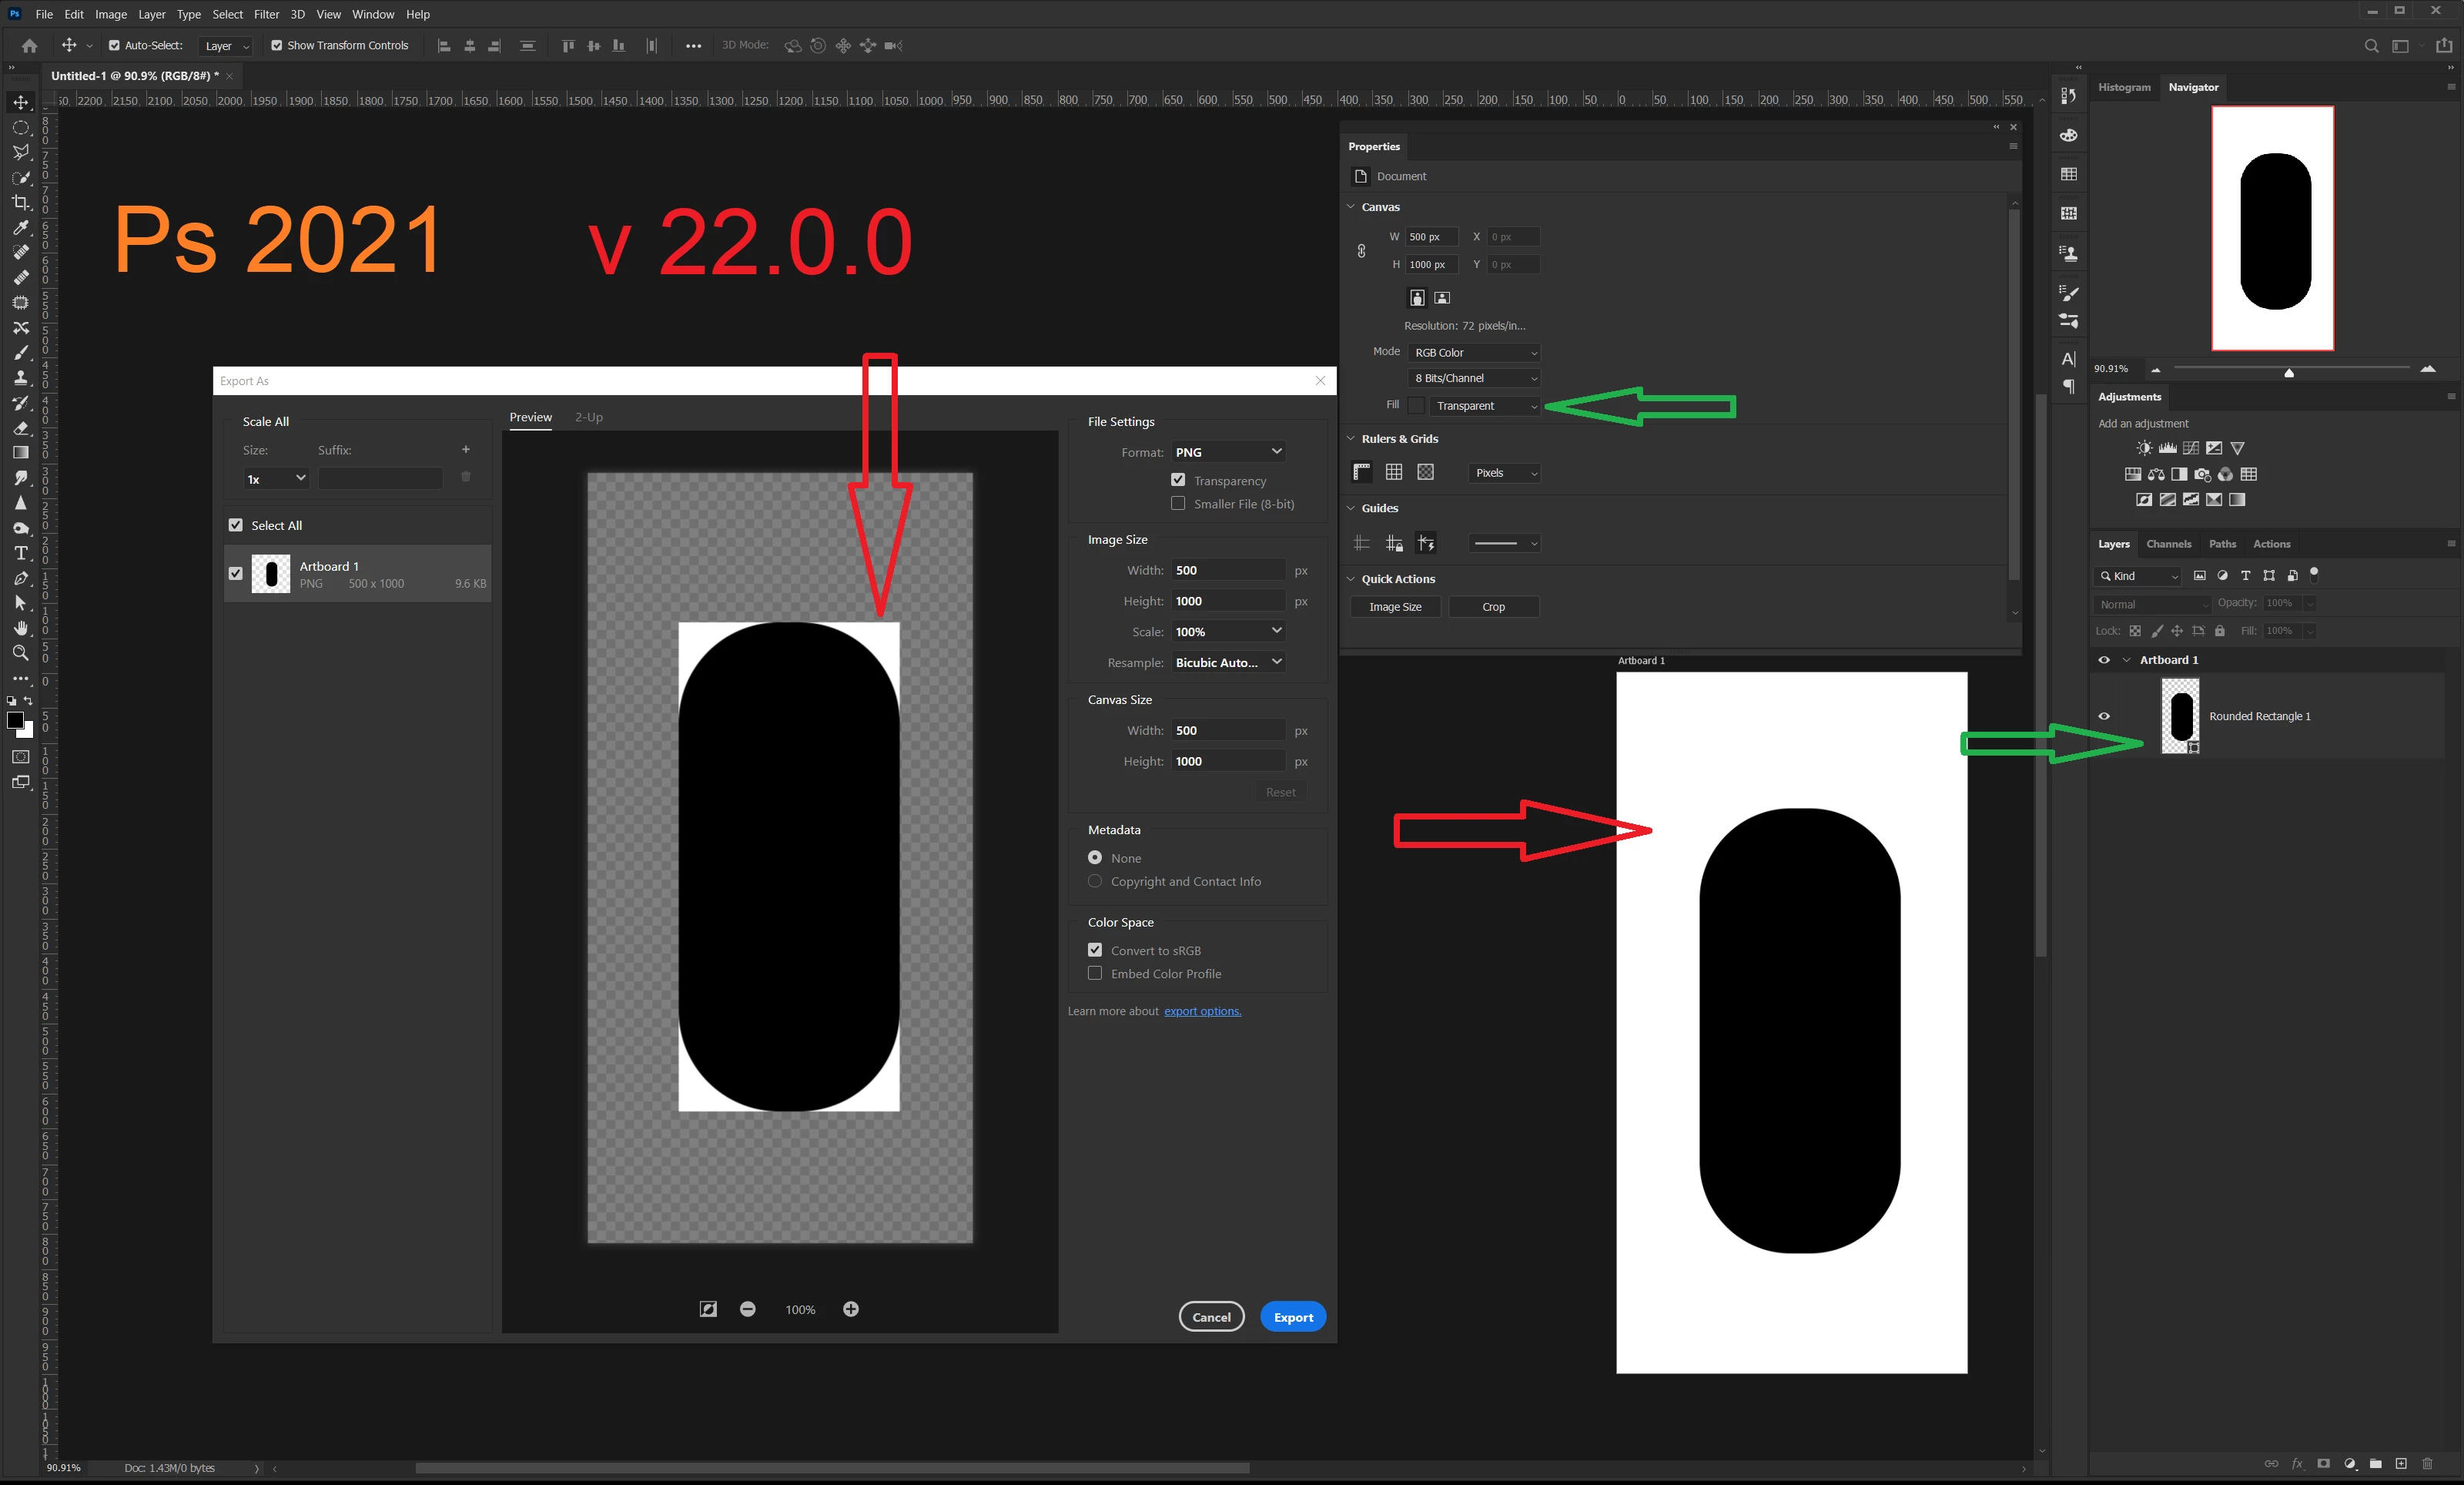
Task: Enable Embed Color Profile option
Action: click(x=1095, y=973)
